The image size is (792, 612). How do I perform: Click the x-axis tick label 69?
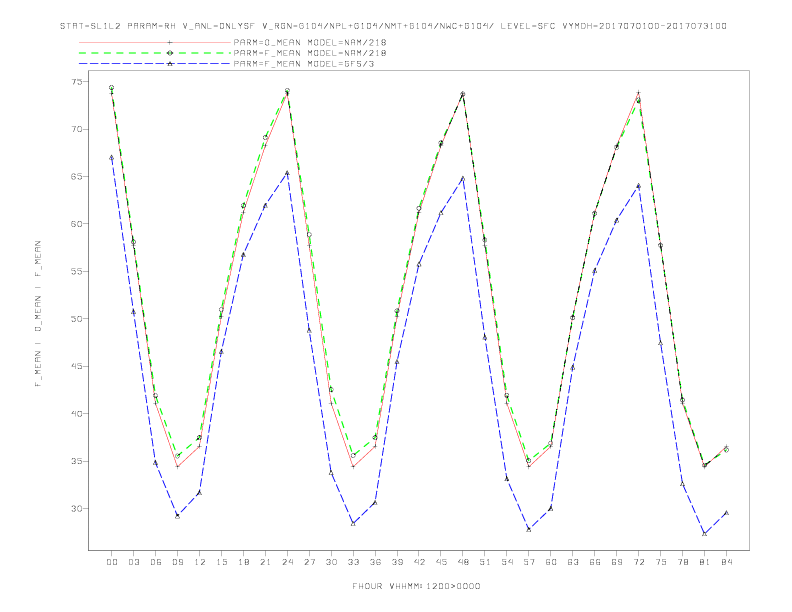click(617, 562)
